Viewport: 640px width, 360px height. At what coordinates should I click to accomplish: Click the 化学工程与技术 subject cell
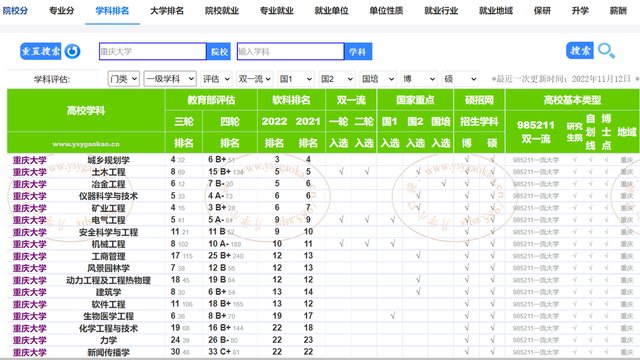point(108,328)
